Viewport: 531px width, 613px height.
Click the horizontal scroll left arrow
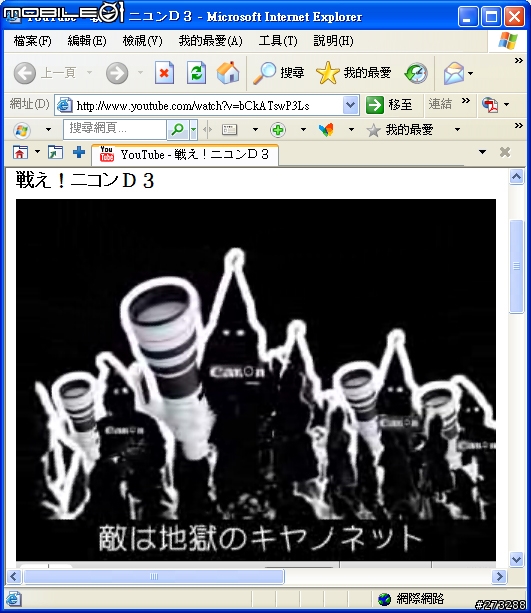(x=14, y=576)
